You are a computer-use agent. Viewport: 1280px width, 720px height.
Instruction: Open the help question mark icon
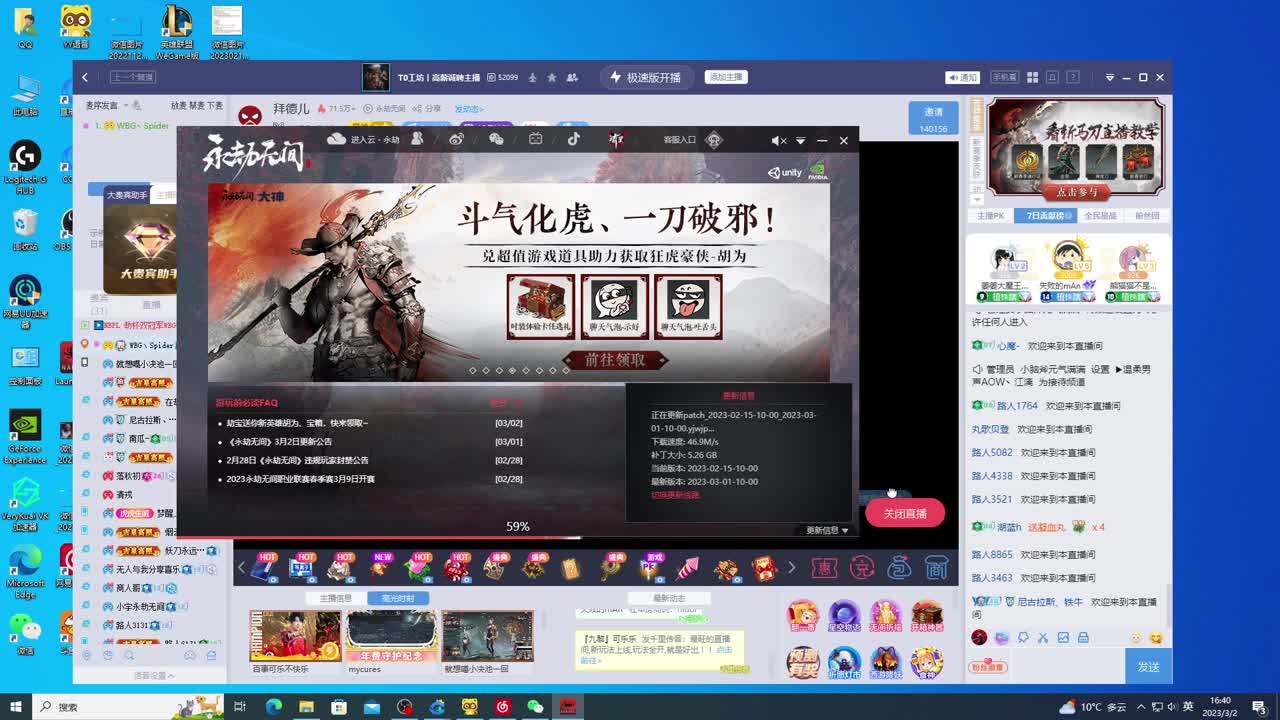1074,77
